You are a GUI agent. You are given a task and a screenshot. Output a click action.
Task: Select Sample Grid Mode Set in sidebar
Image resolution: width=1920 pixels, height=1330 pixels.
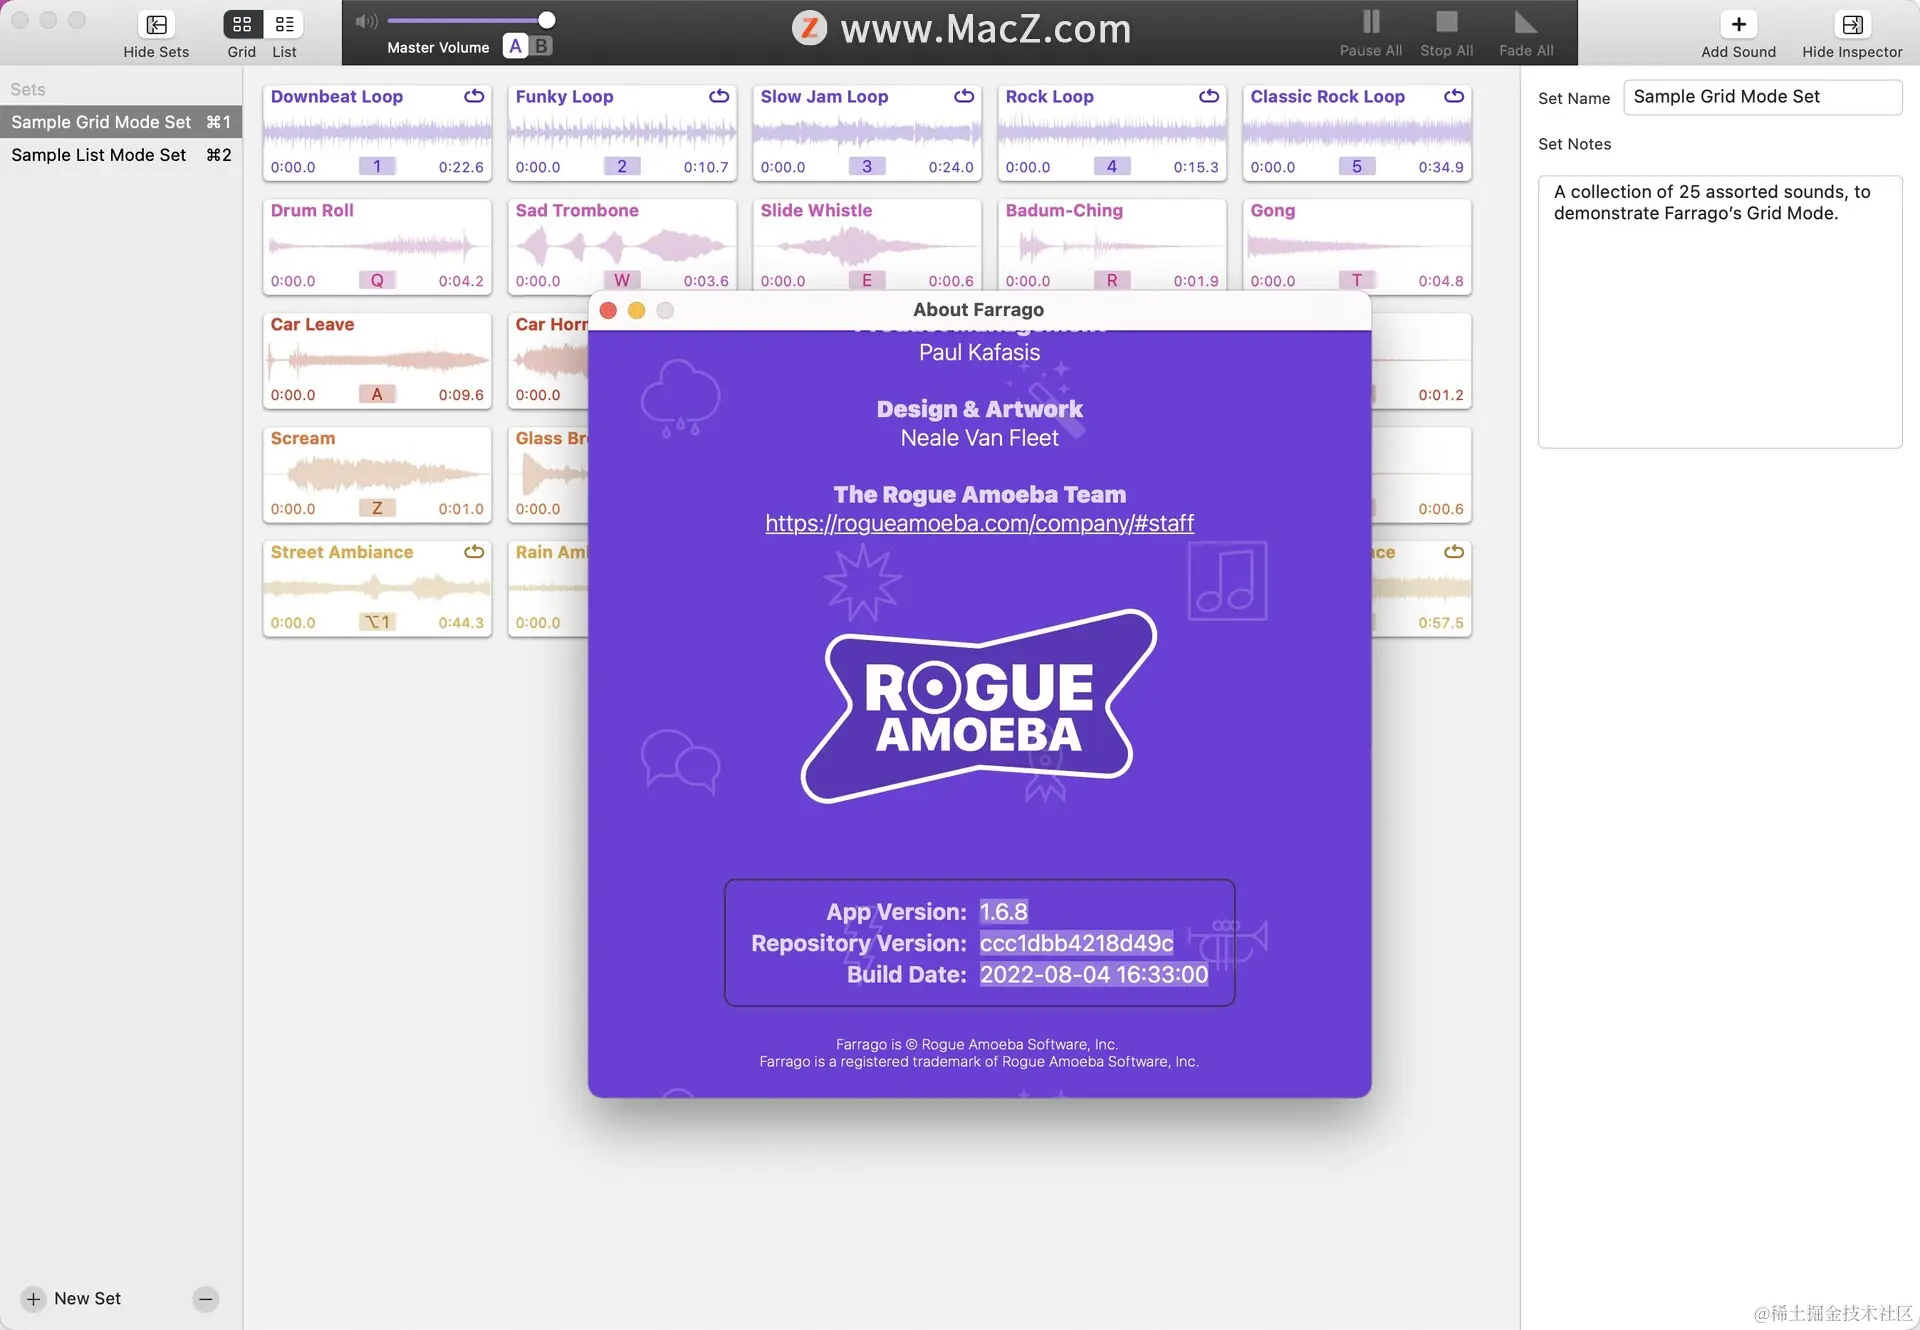tap(101, 122)
